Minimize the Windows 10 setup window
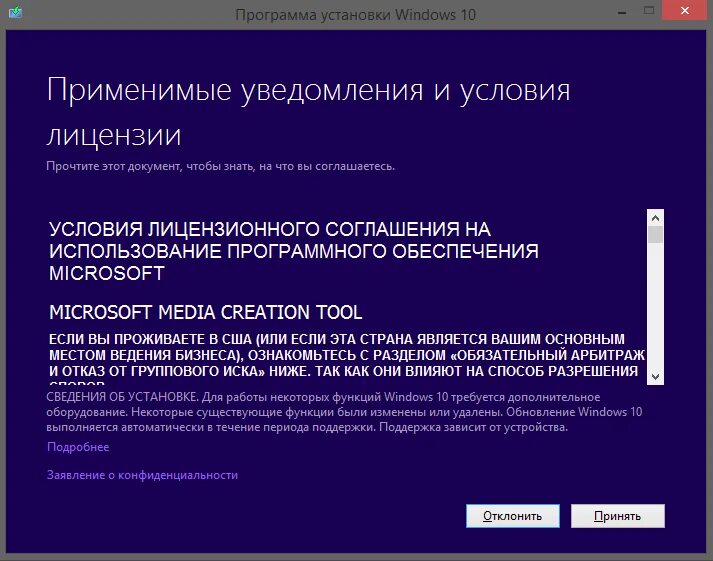 click(622, 11)
